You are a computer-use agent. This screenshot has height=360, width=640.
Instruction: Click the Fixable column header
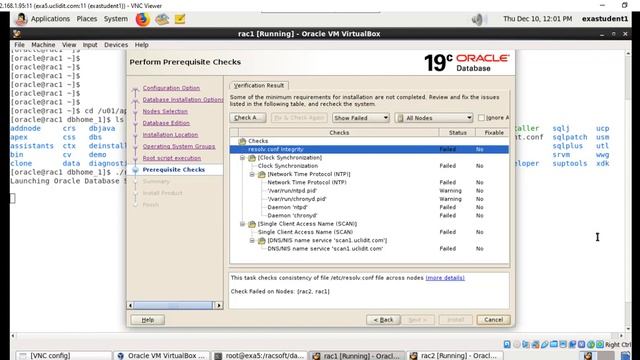pos(493,133)
